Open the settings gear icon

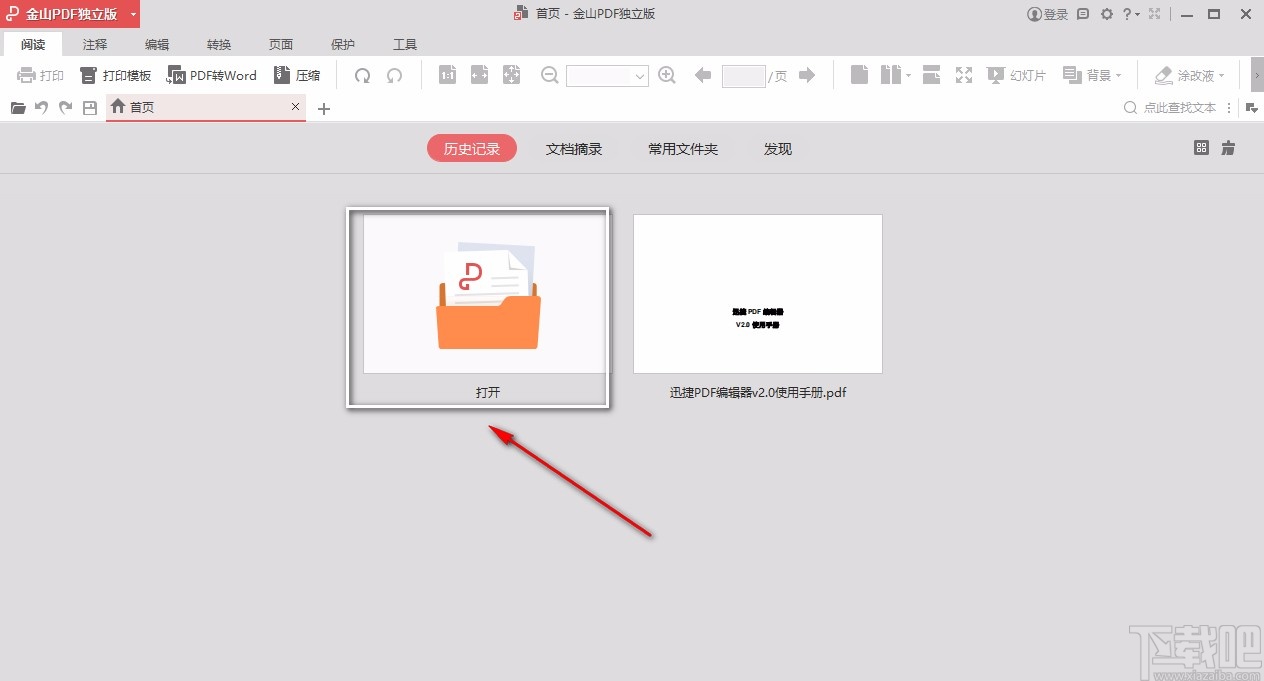point(1106,14)
